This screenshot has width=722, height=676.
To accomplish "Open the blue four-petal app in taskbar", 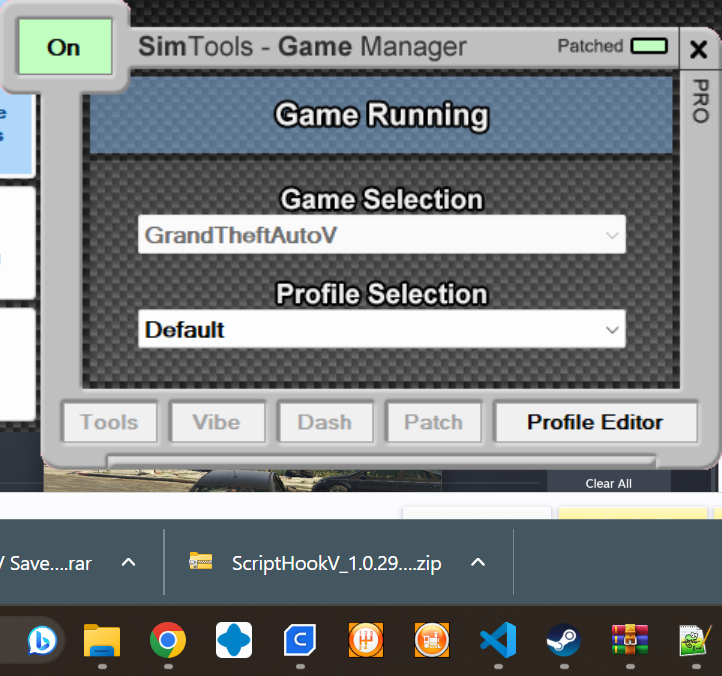I will point(234,640).
